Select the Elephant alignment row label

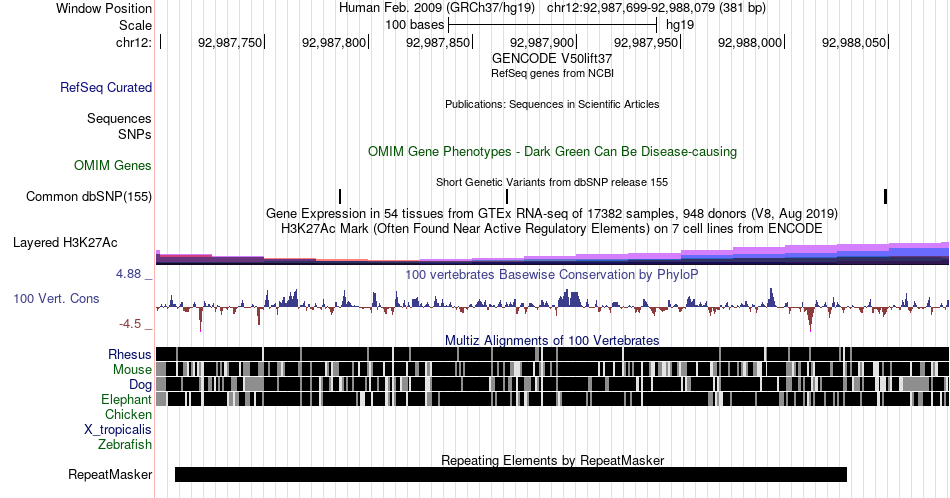point(127,399)
